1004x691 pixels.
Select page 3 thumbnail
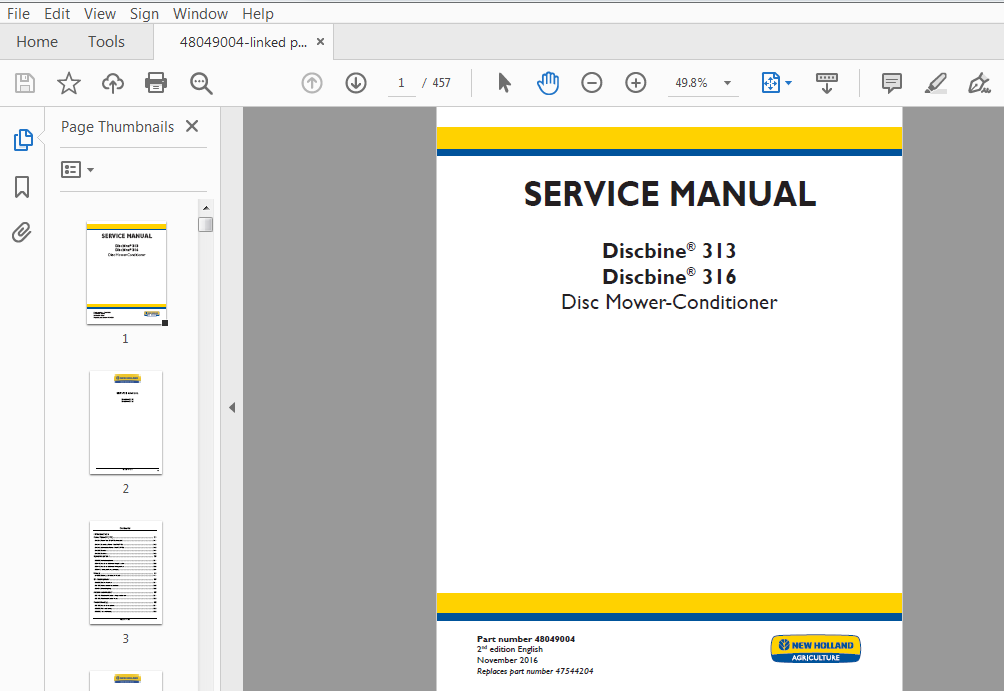tap(126, 573)
